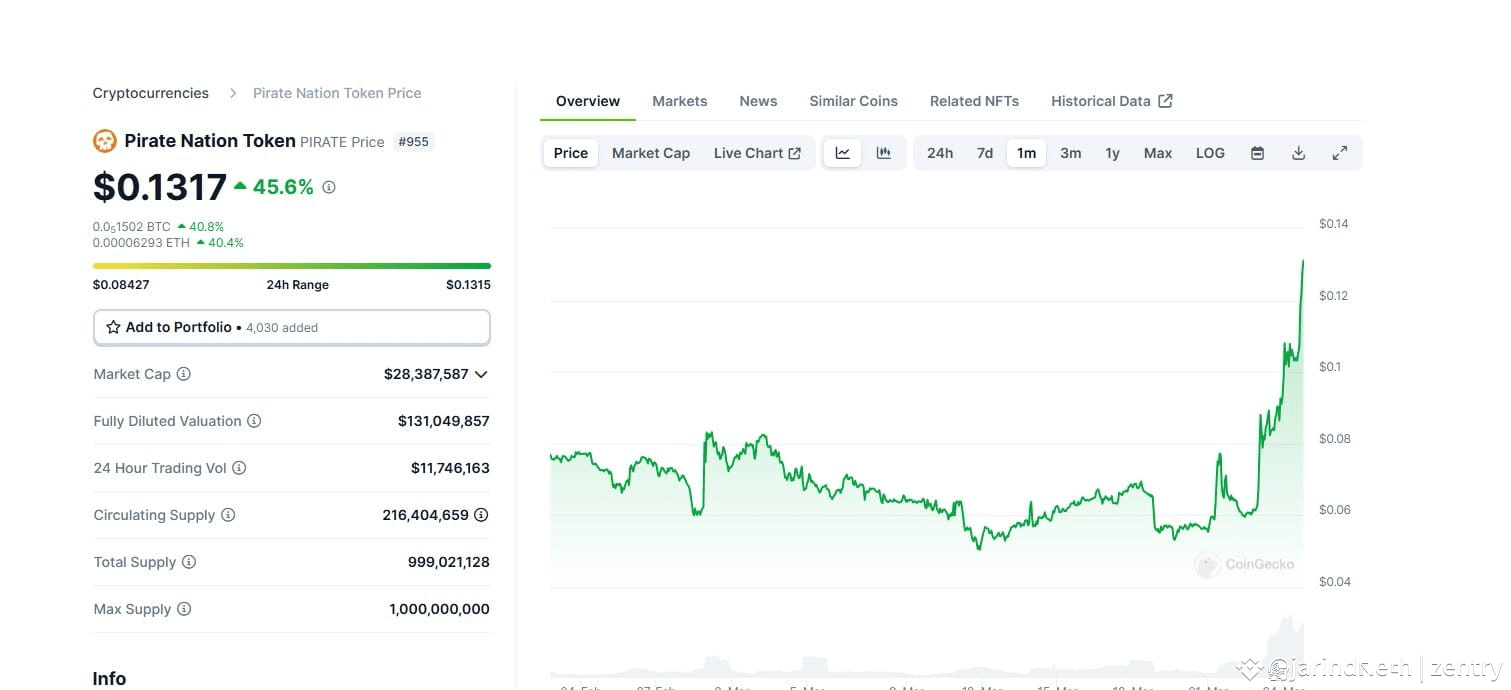Switch to line chart view icon
Image resolution: width=1511 pixels, height=690 pixels.
tap(843, 153)
